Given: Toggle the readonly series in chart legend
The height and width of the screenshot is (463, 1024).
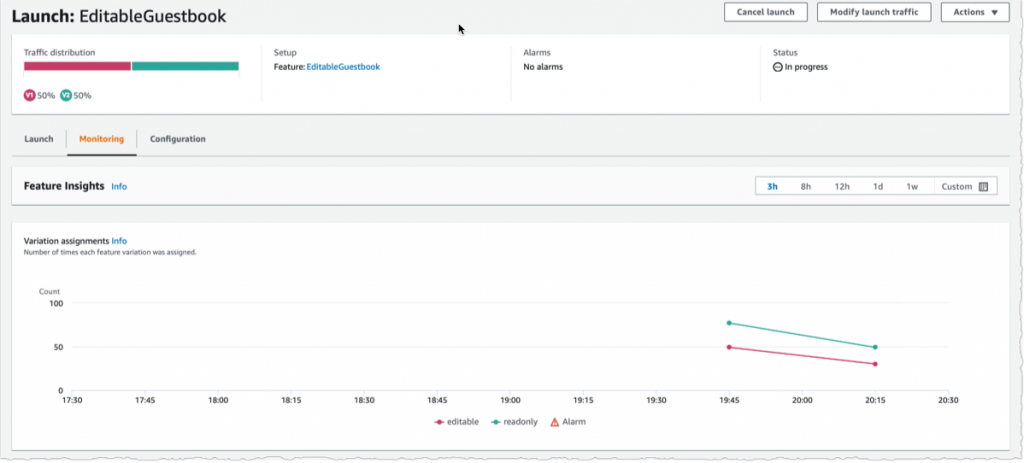Looking at the screenshot, I should click(515, 422).
